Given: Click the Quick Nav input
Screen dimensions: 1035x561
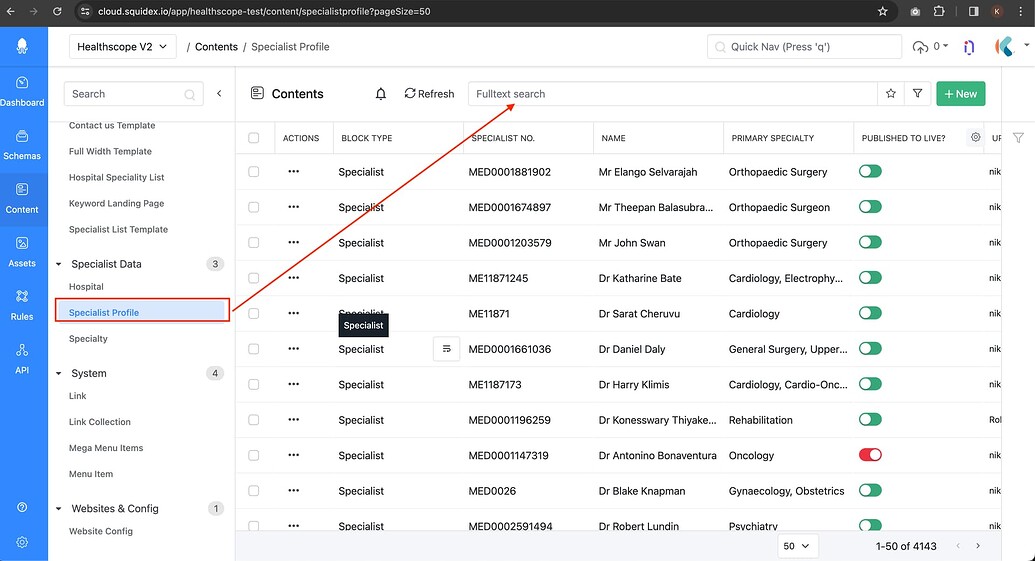Looking at the screenshot, I should pos(804,47).
